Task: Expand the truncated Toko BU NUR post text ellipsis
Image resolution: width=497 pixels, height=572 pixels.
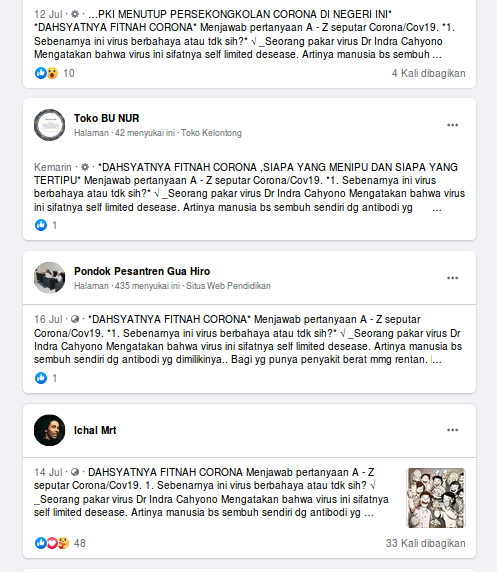Action: coord(437,208)
